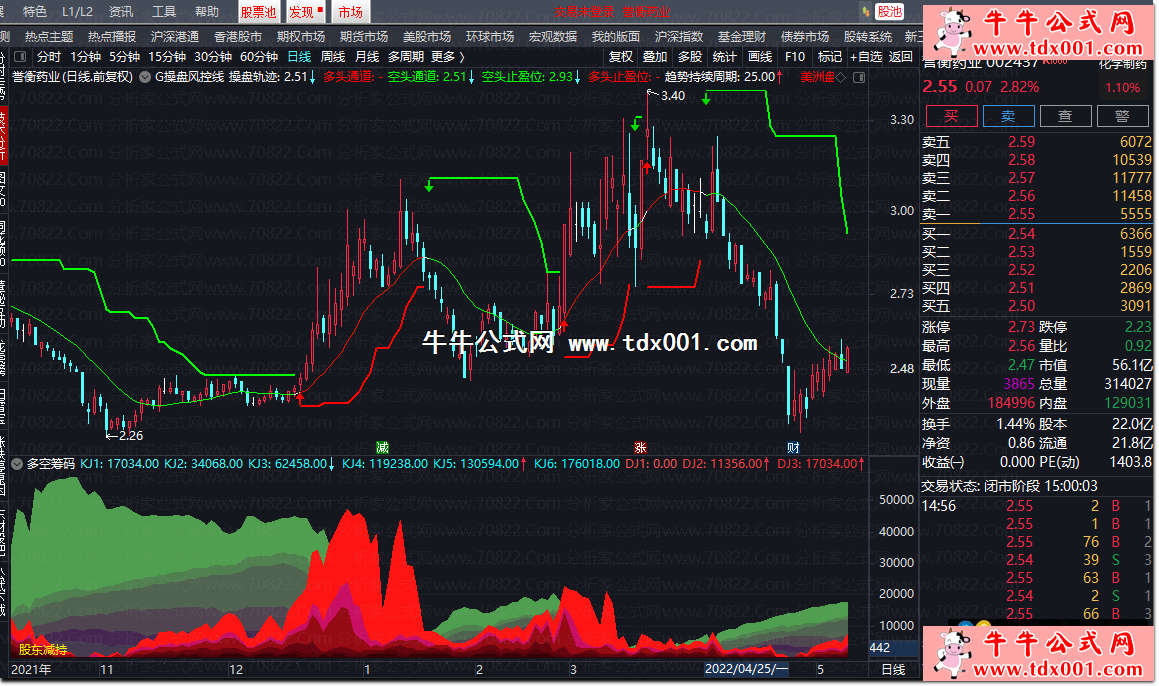Viewport: 1159px width, 686px height.
Task: Expand the G操盘风控线 indicator dropdown
Action: (145, 77)
